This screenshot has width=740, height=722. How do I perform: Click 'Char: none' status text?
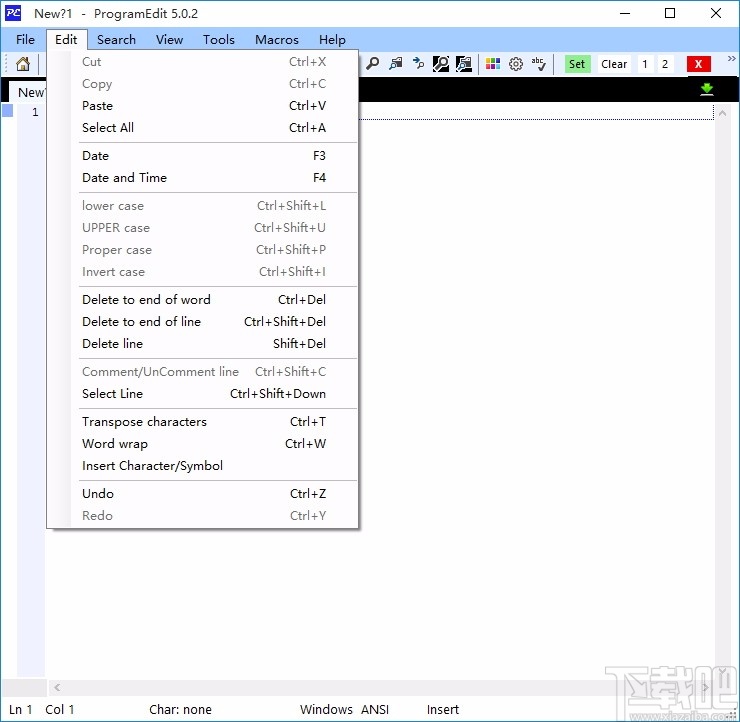click(x=180, y=709)
